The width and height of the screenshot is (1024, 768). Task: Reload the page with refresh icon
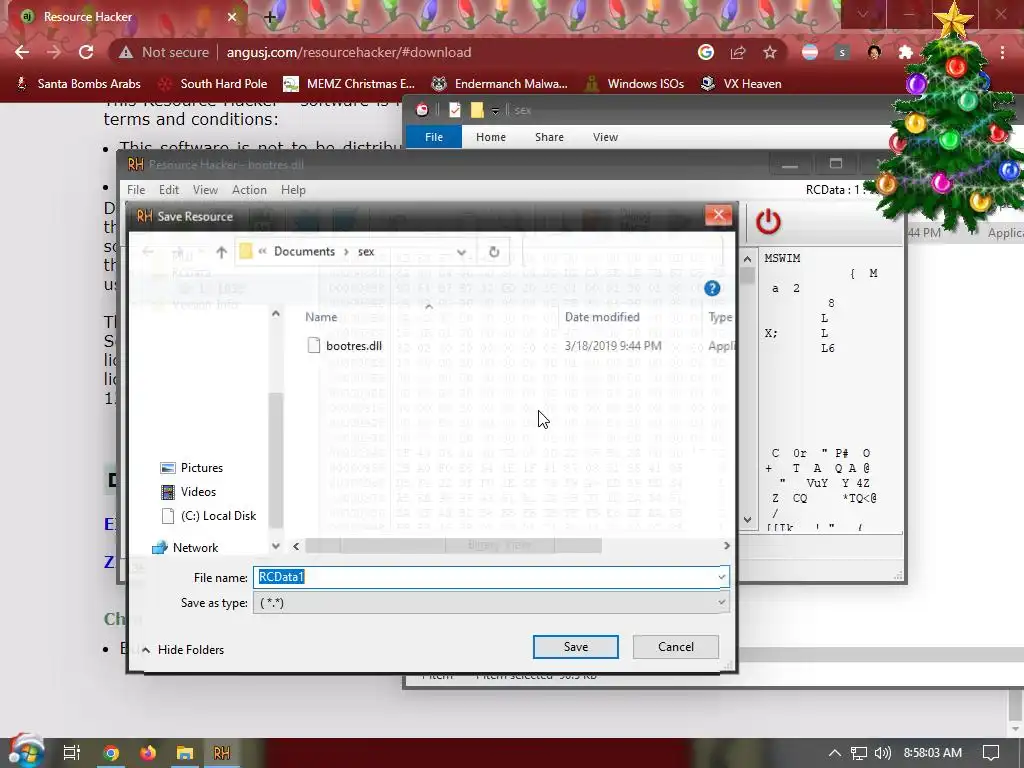pyautogui.click(x=86, y=52)
